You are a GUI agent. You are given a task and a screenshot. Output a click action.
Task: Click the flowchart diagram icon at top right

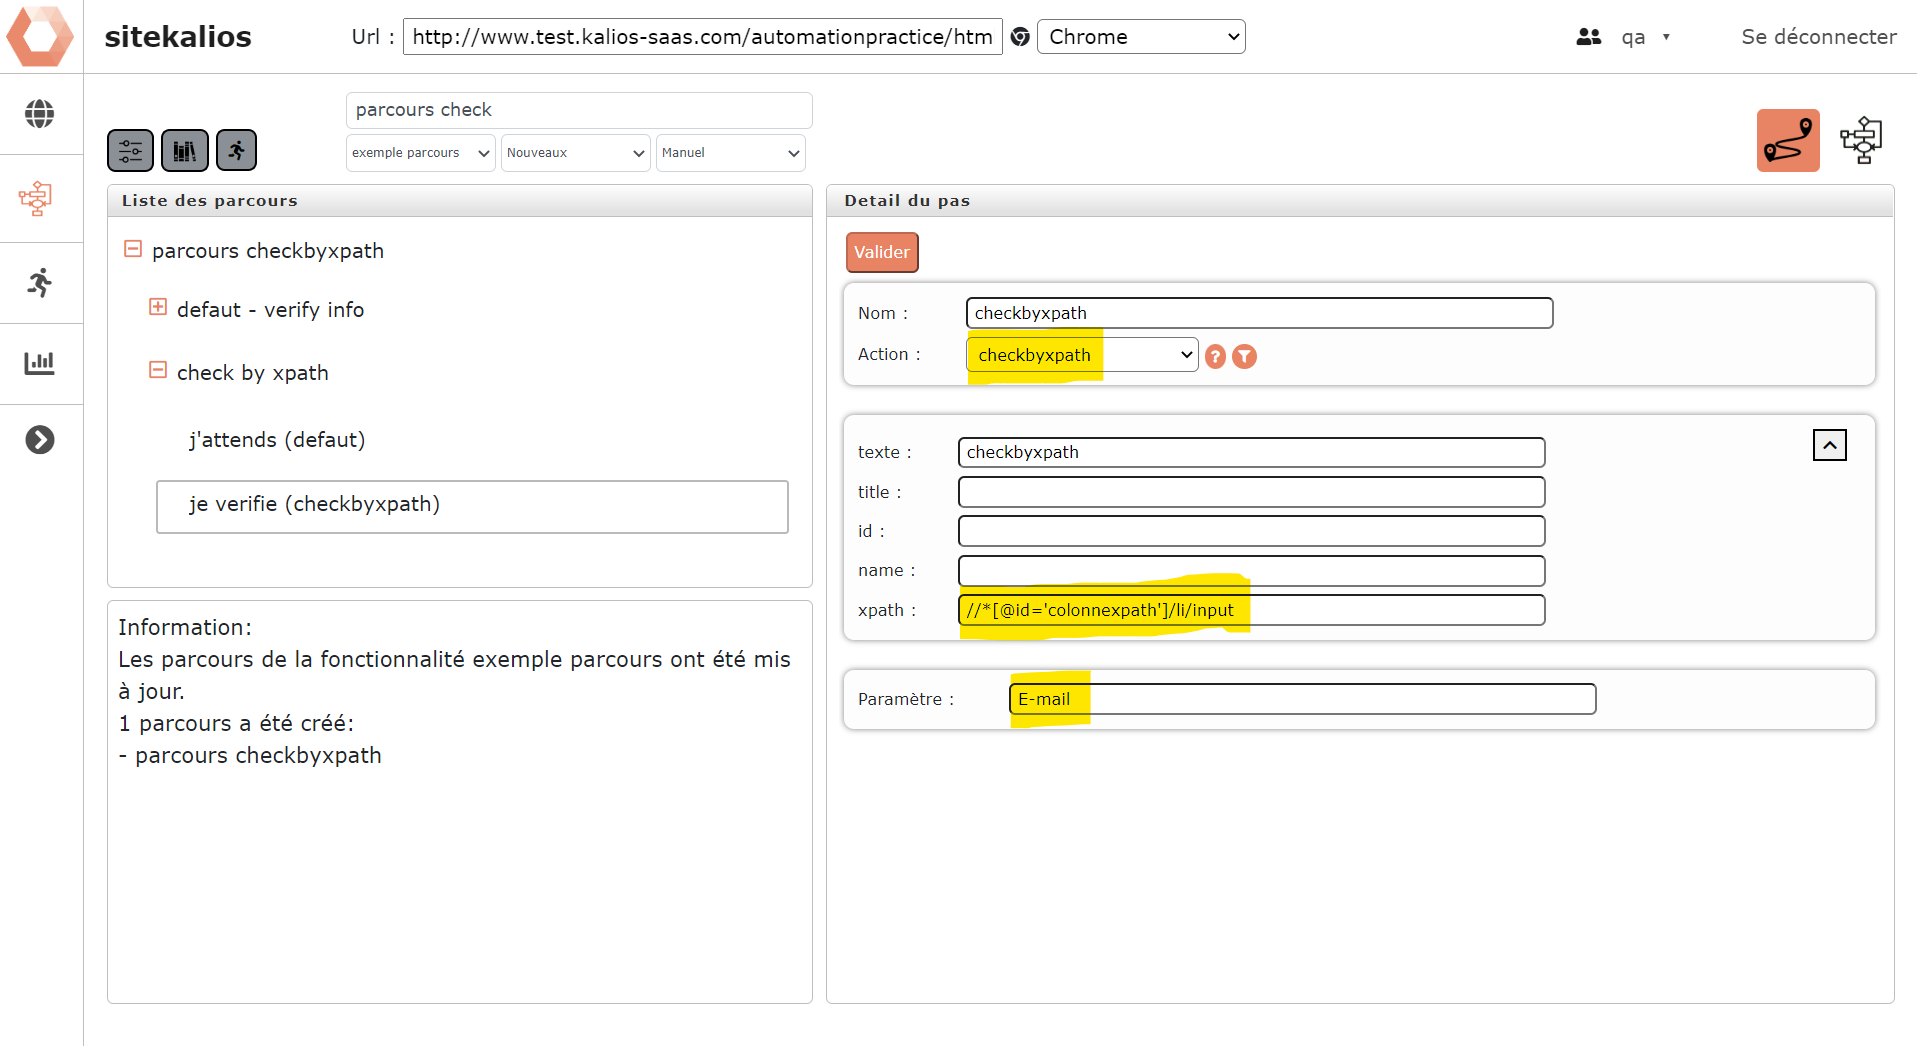[x=1860, y=141]
